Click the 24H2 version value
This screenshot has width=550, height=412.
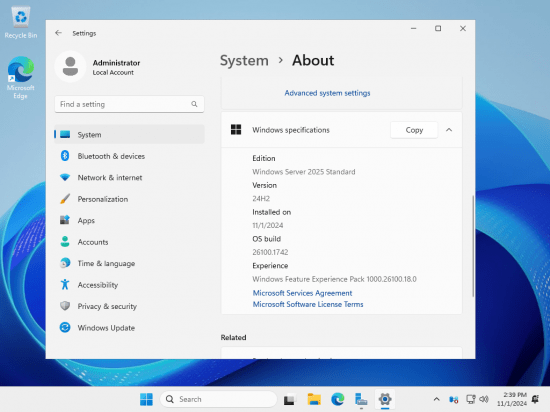(x=261, y=198)
